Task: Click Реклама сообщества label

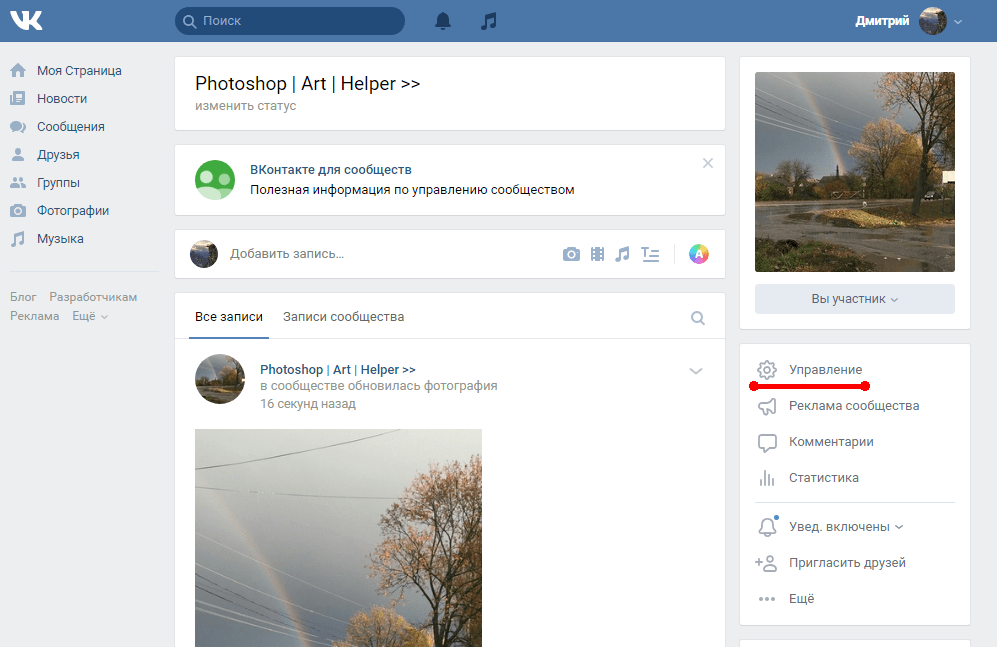Action: click(x=854, y=405)
